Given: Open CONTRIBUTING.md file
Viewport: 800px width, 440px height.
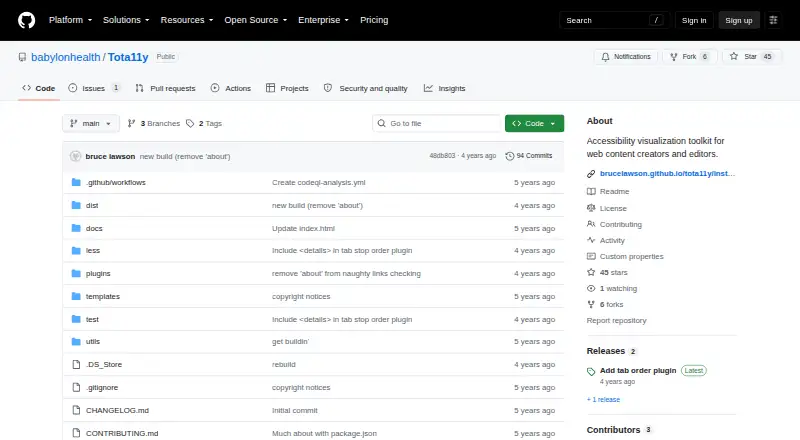Looking at the screenshot, I should coord(122,433).
